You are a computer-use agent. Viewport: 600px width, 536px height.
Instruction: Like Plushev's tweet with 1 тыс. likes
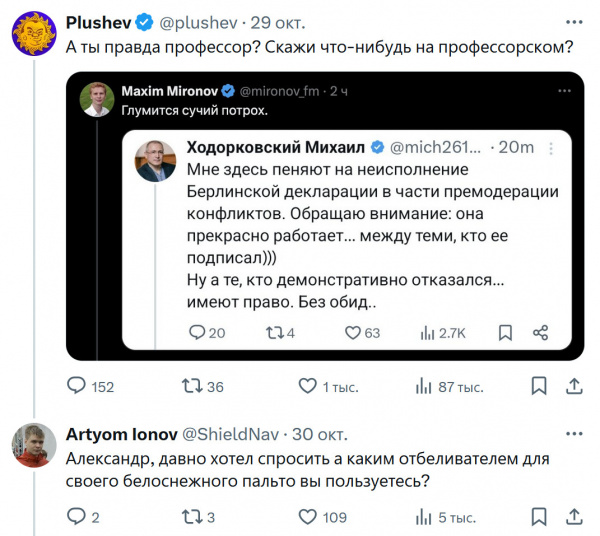tap(309, 386)
